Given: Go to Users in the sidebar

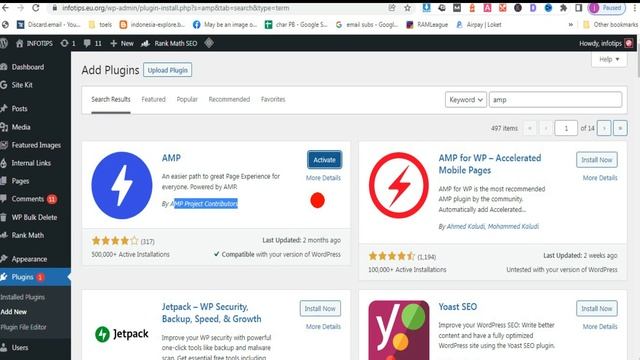Looking at the screenshot, I should coord(20,347).
